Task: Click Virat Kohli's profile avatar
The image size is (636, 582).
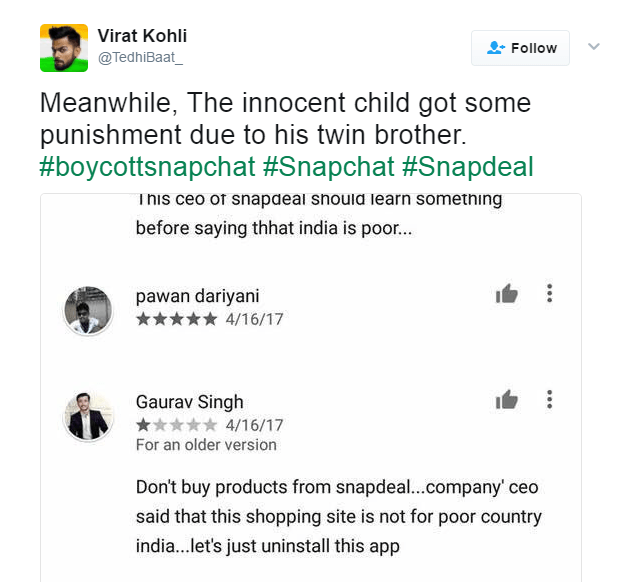Action: click(x=64, y=48)
